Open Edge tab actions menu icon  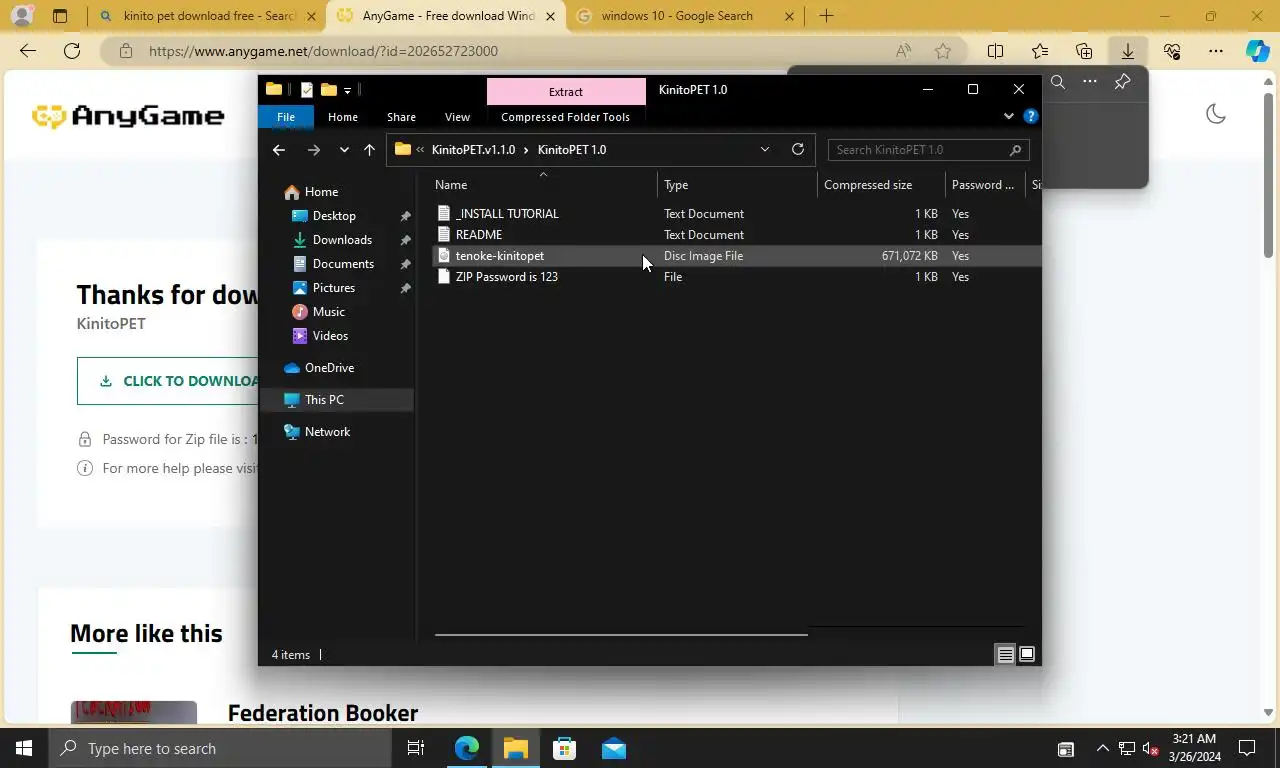[60, 16]
